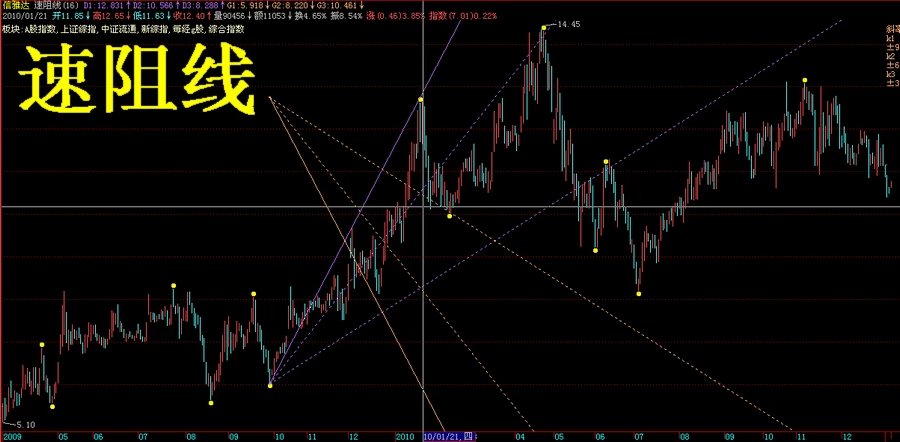This screenshot has height=442, width=900.
Task: Click the amplitude 振8.54%
Action: 346,15
